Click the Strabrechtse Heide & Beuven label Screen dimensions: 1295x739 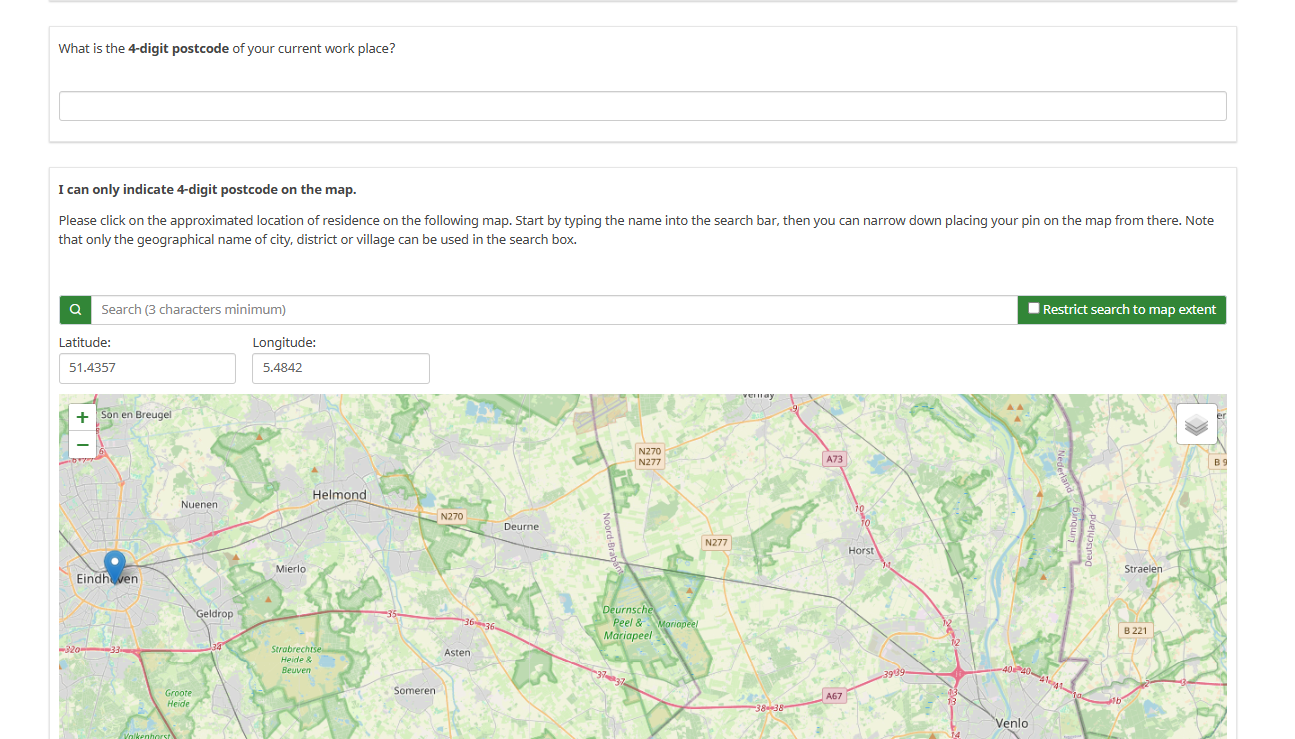tap(297, 659)
